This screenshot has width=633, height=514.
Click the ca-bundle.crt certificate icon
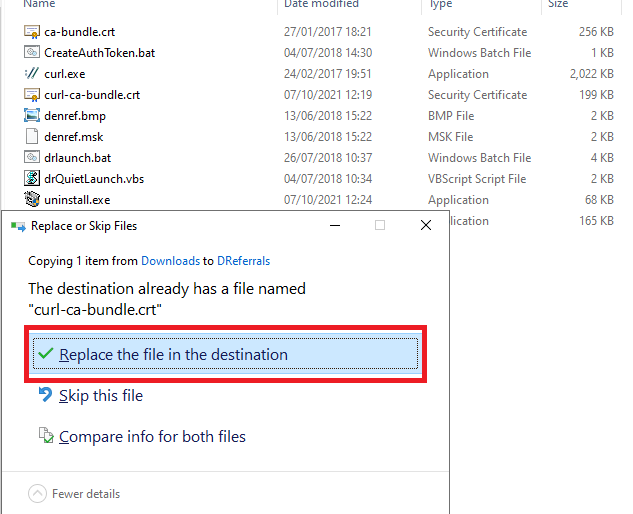[x=32, y=32]
